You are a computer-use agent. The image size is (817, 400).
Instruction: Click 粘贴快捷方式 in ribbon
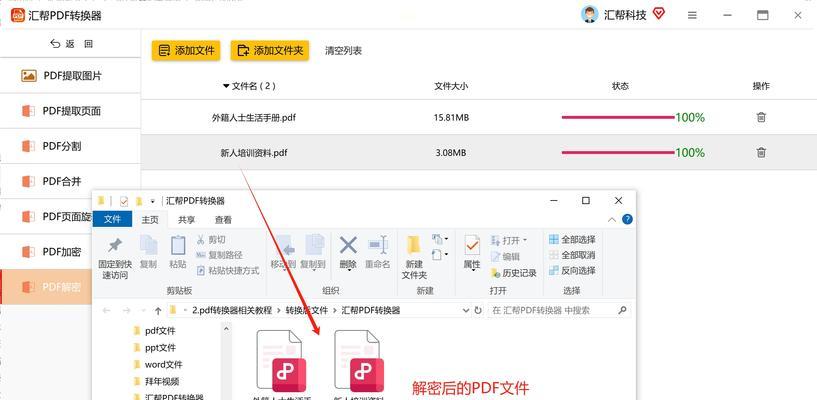[x=228, y=271]
